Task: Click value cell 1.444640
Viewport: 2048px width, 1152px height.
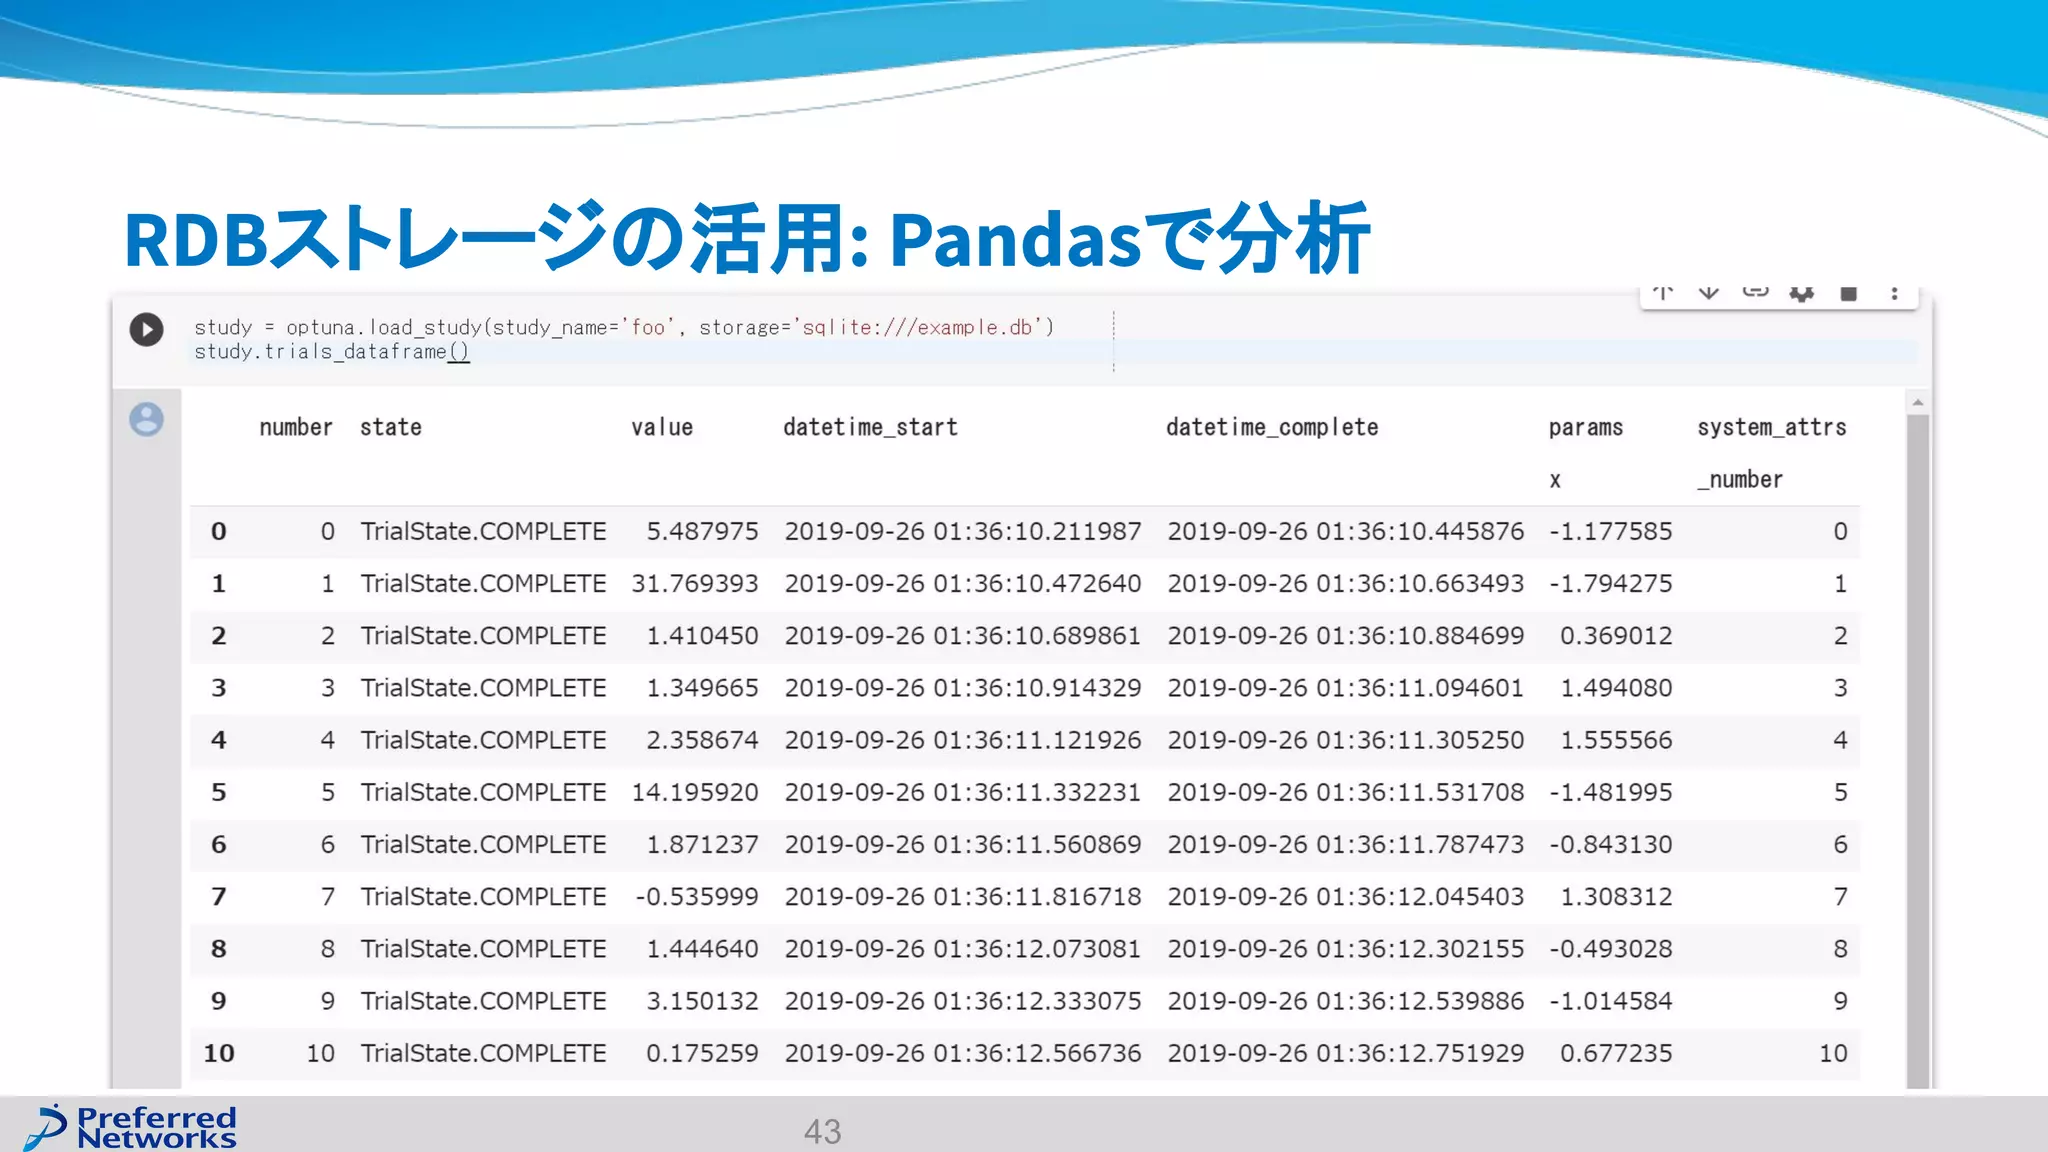Action: tap(702, 949)
